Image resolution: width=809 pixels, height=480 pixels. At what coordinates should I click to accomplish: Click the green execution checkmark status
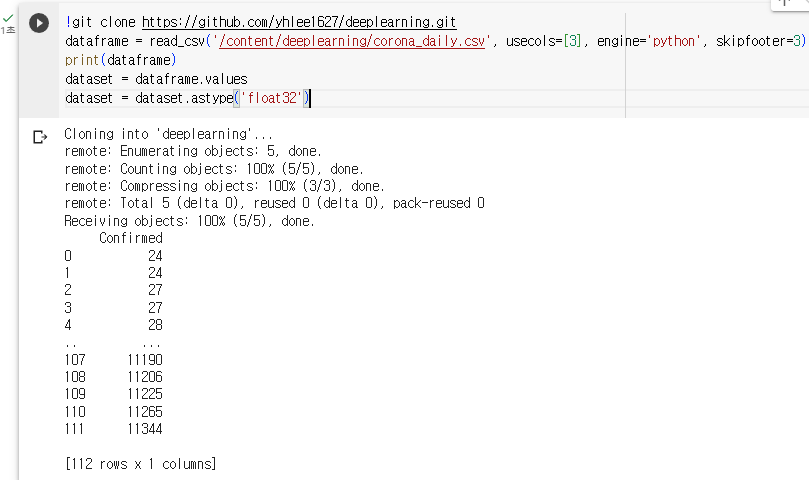click(8, 19)
